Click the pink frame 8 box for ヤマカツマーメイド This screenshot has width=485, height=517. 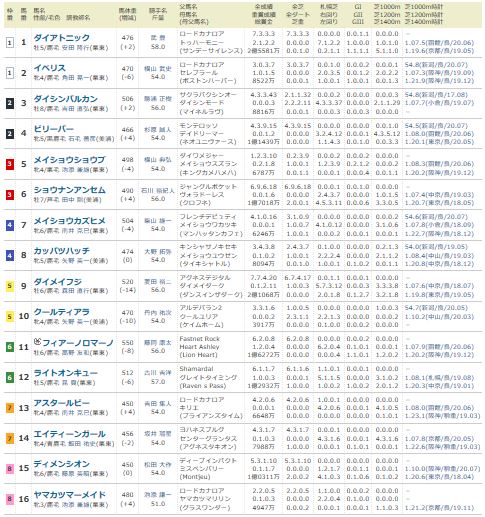pyautogui.click(x=10, y=499)
